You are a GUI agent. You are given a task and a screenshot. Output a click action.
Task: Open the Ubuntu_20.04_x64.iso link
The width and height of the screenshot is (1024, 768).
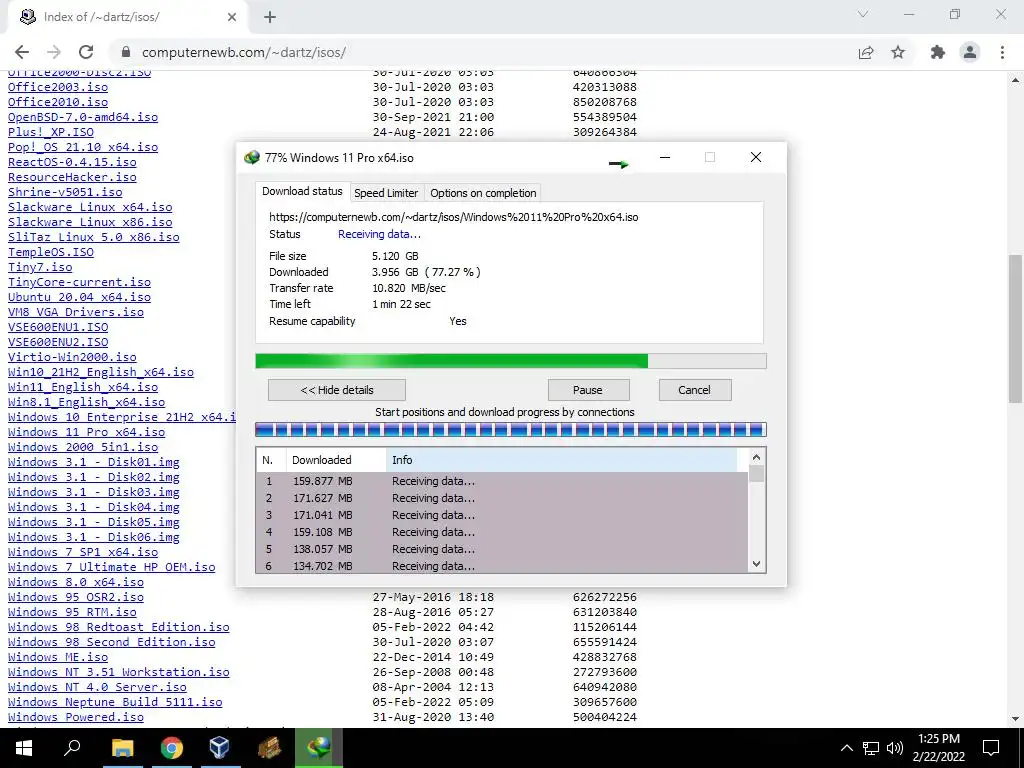(x=79, y=297)
